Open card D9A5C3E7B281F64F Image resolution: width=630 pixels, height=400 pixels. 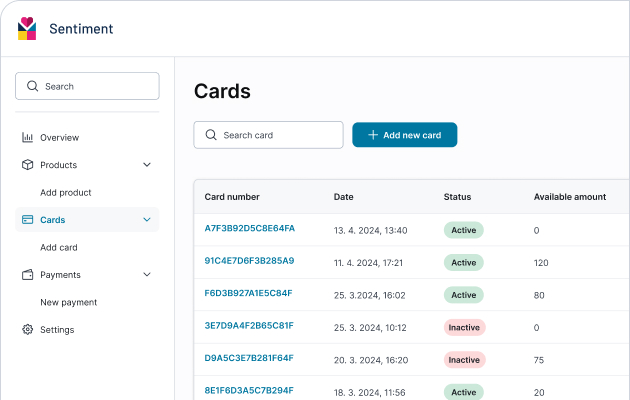pos(249,358)
